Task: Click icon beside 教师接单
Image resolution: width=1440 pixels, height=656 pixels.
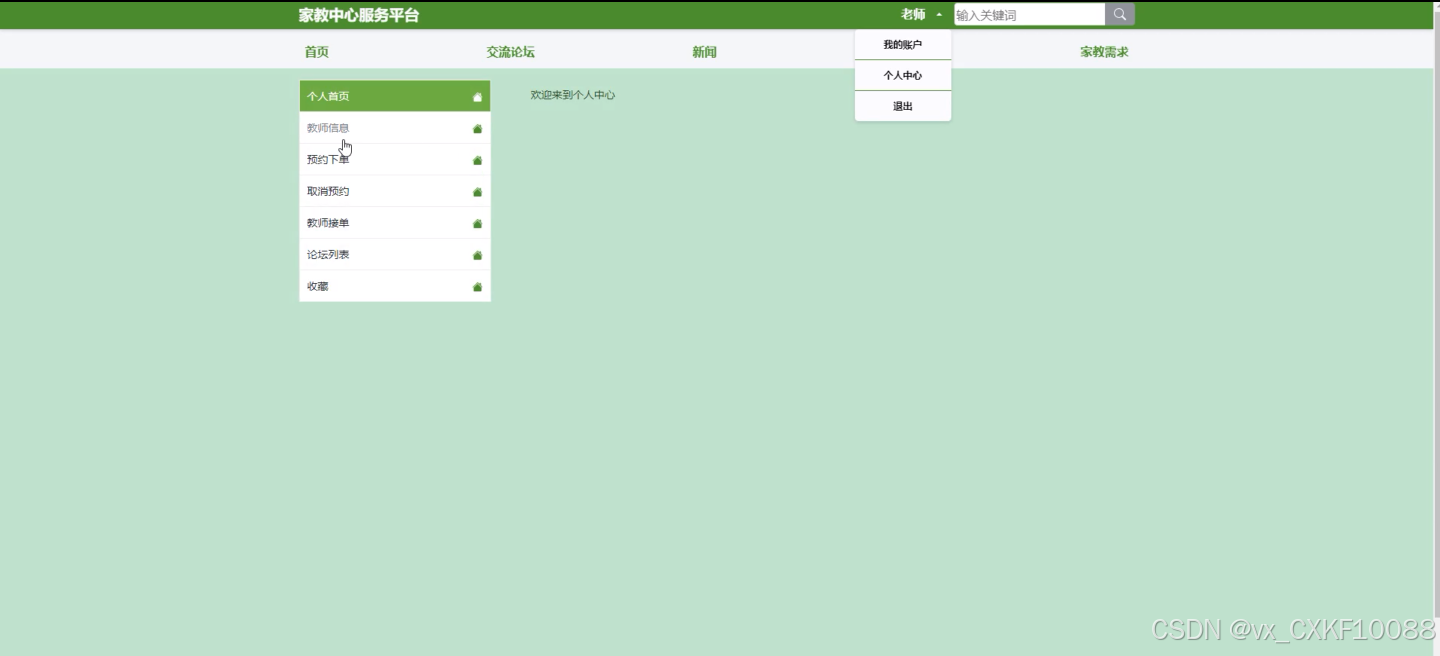Action: [477, 223]
